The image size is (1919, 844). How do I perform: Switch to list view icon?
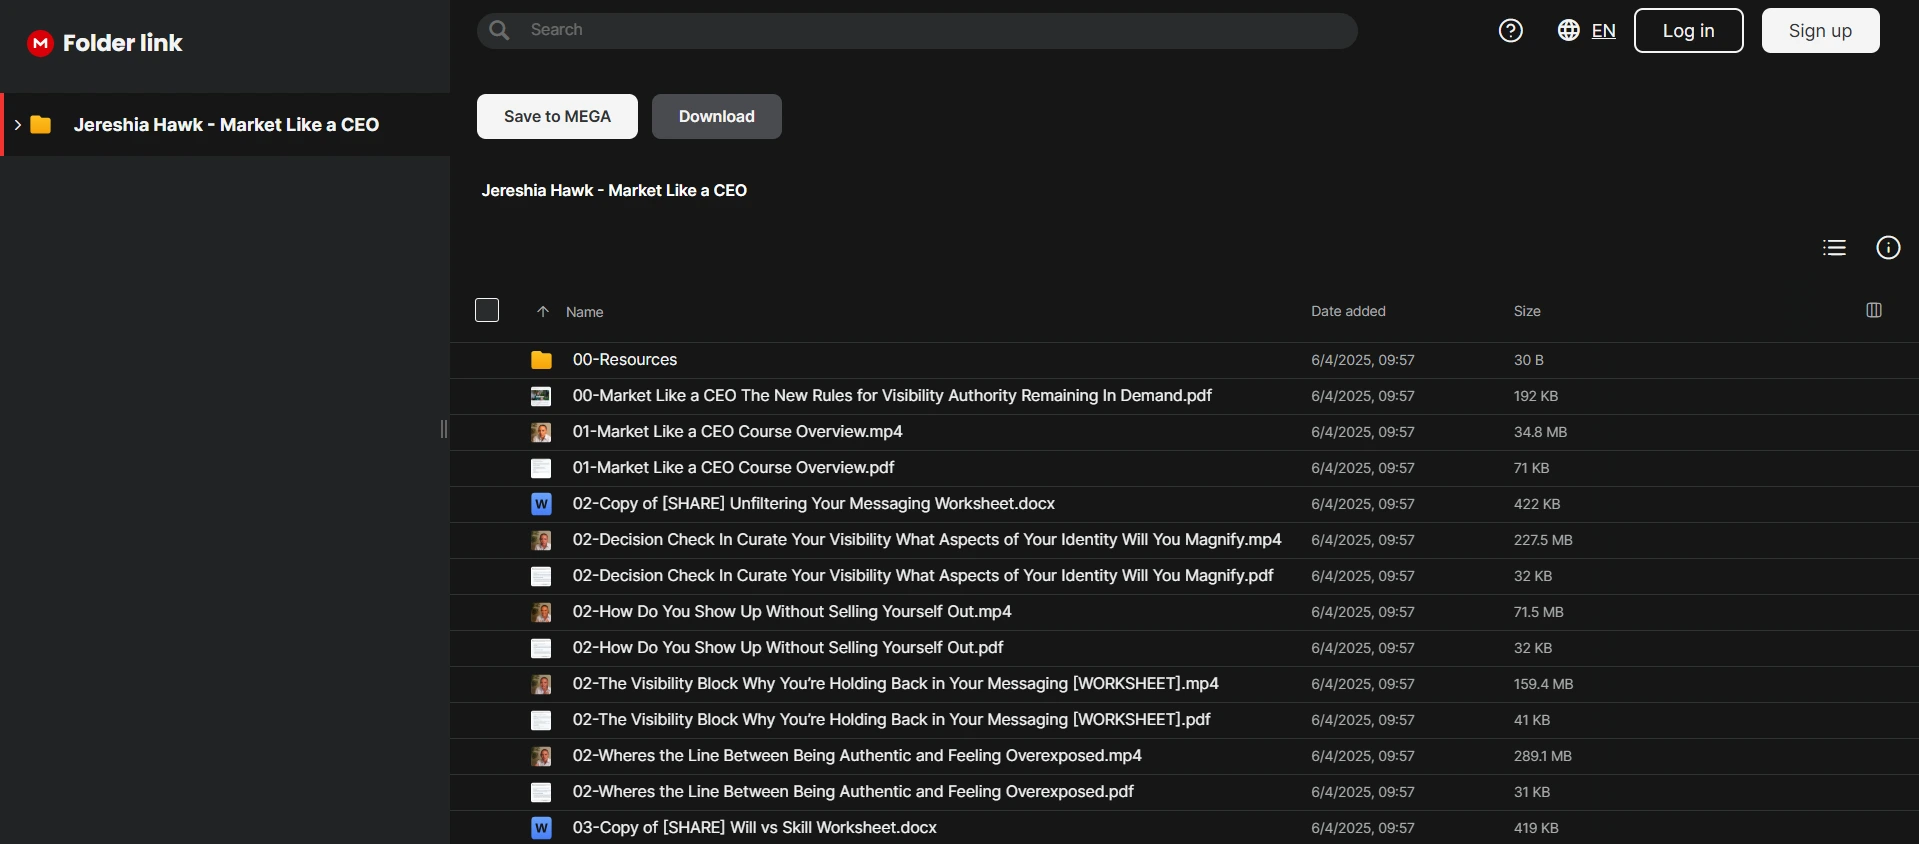(1835, 248)
